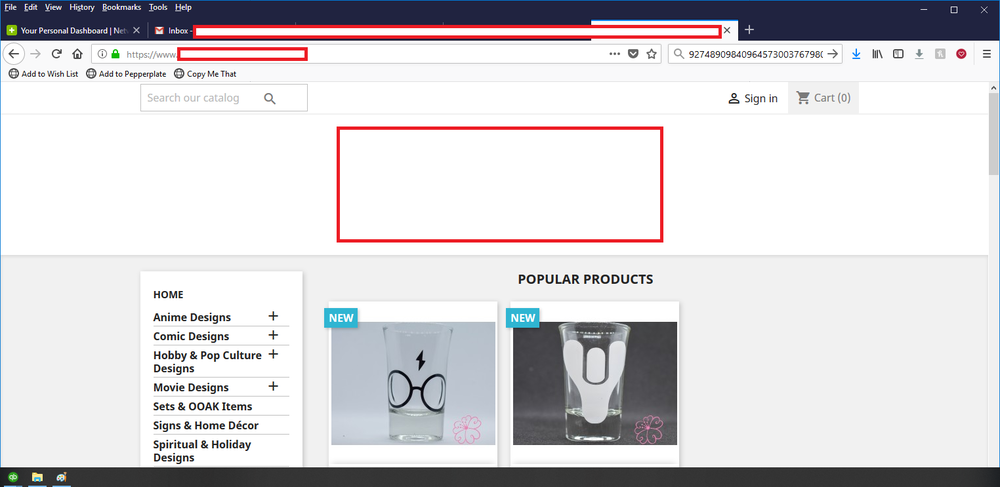The width and height of the screenshot is (1000, 487).
Task: Click the gray square extension icon
Action: (x=940, y=54)
